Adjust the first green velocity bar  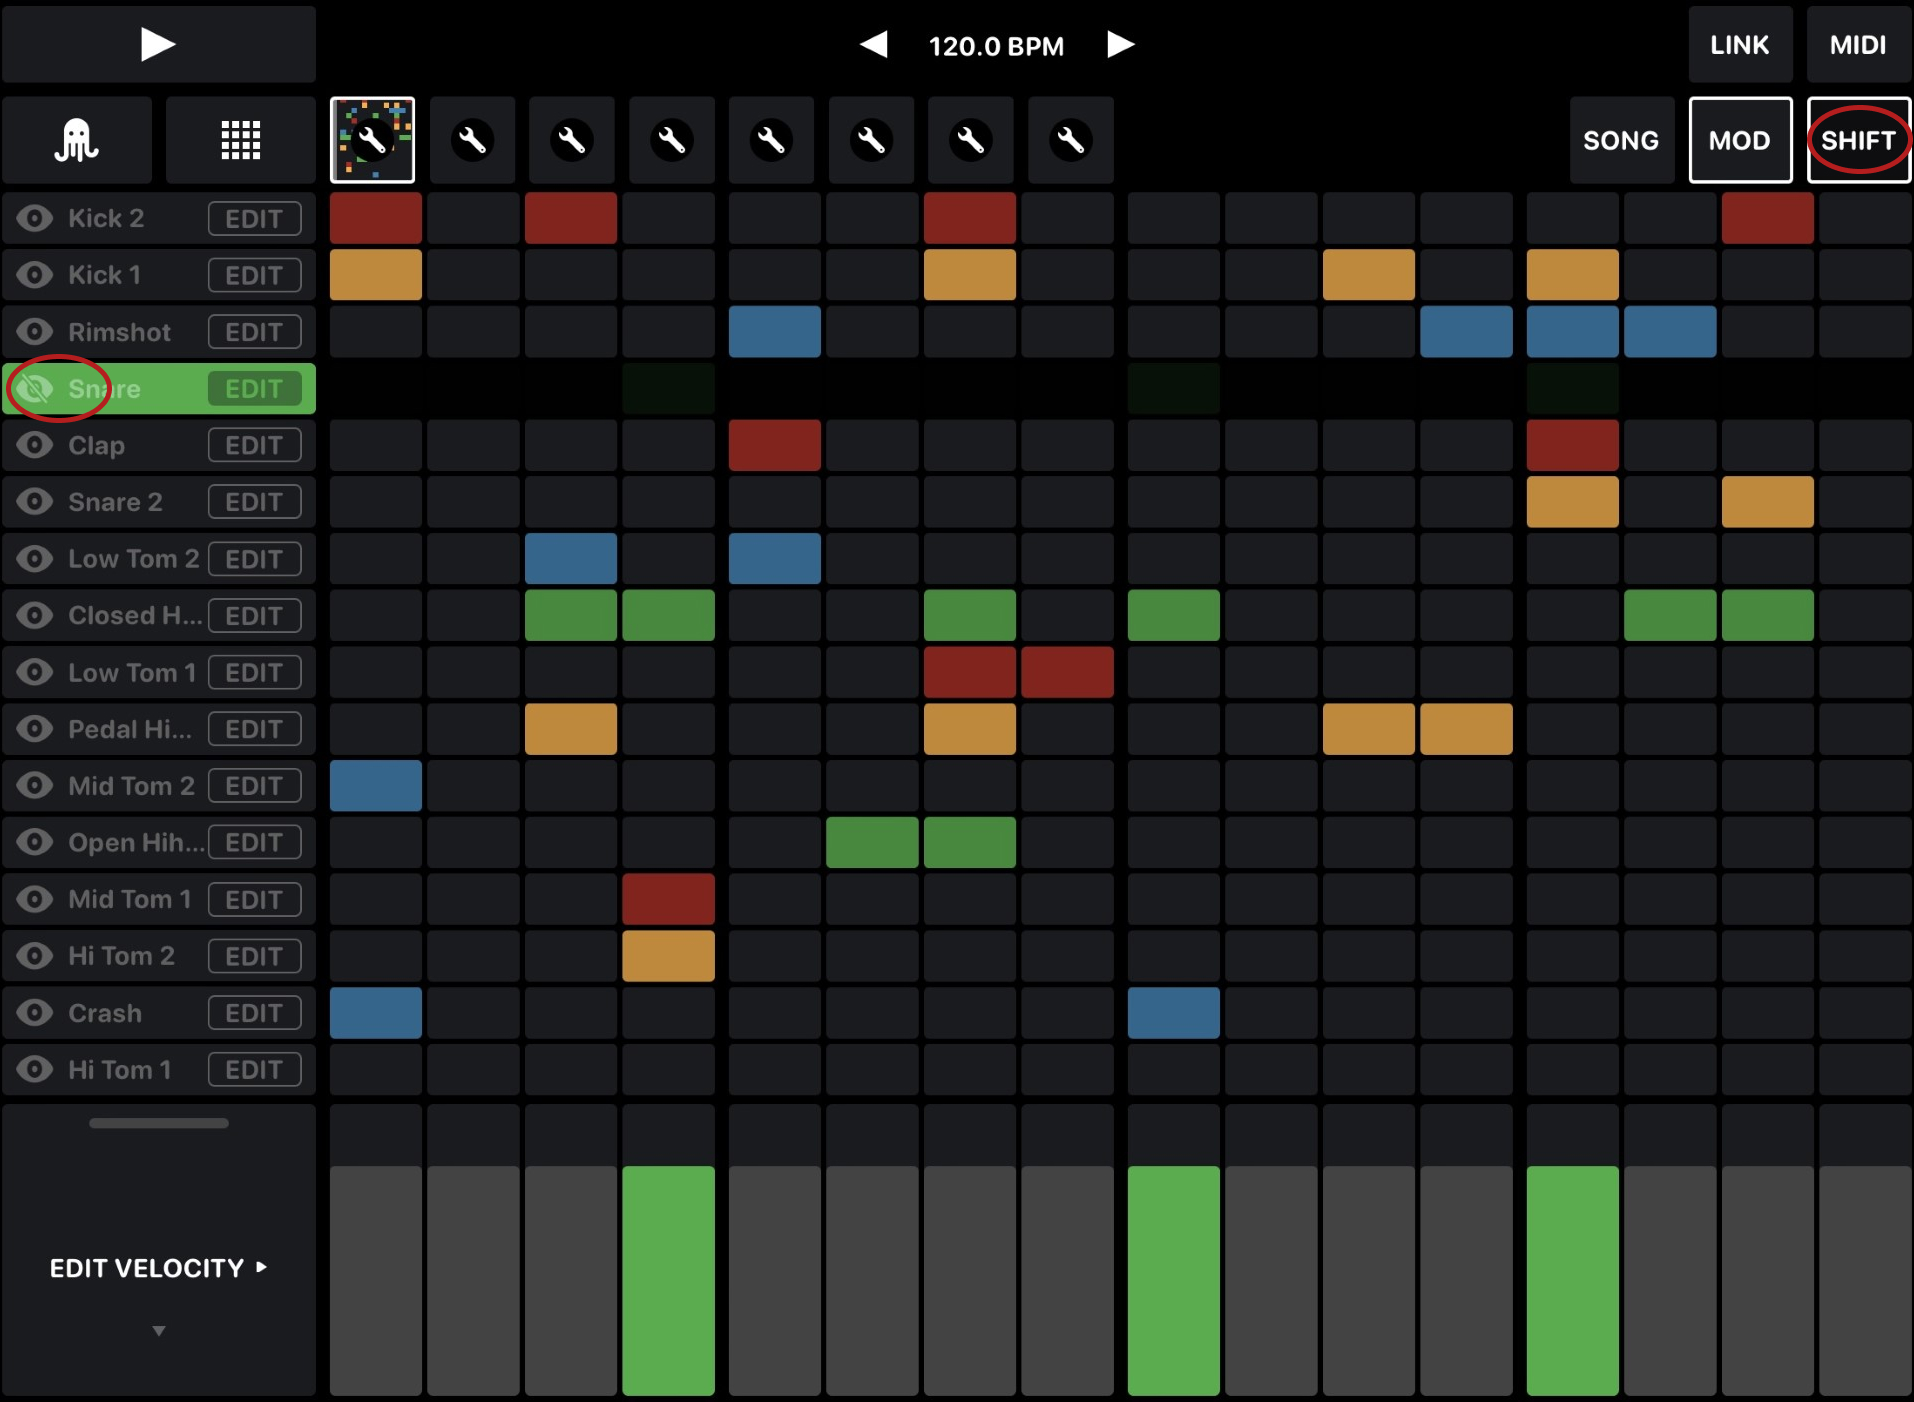click(x=668, y=1280)
